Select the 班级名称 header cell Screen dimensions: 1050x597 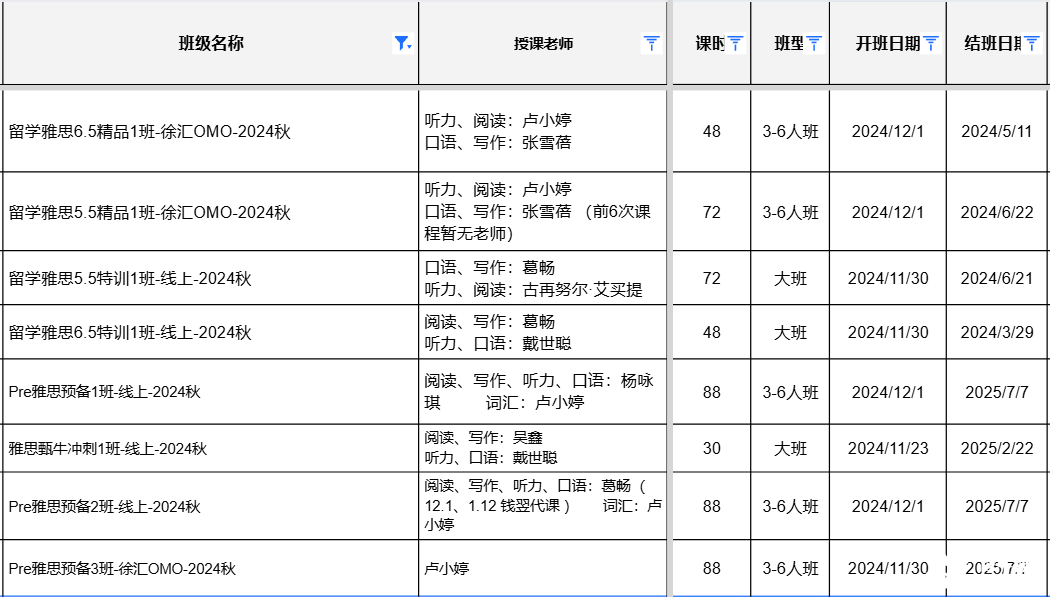pos(211,44)
